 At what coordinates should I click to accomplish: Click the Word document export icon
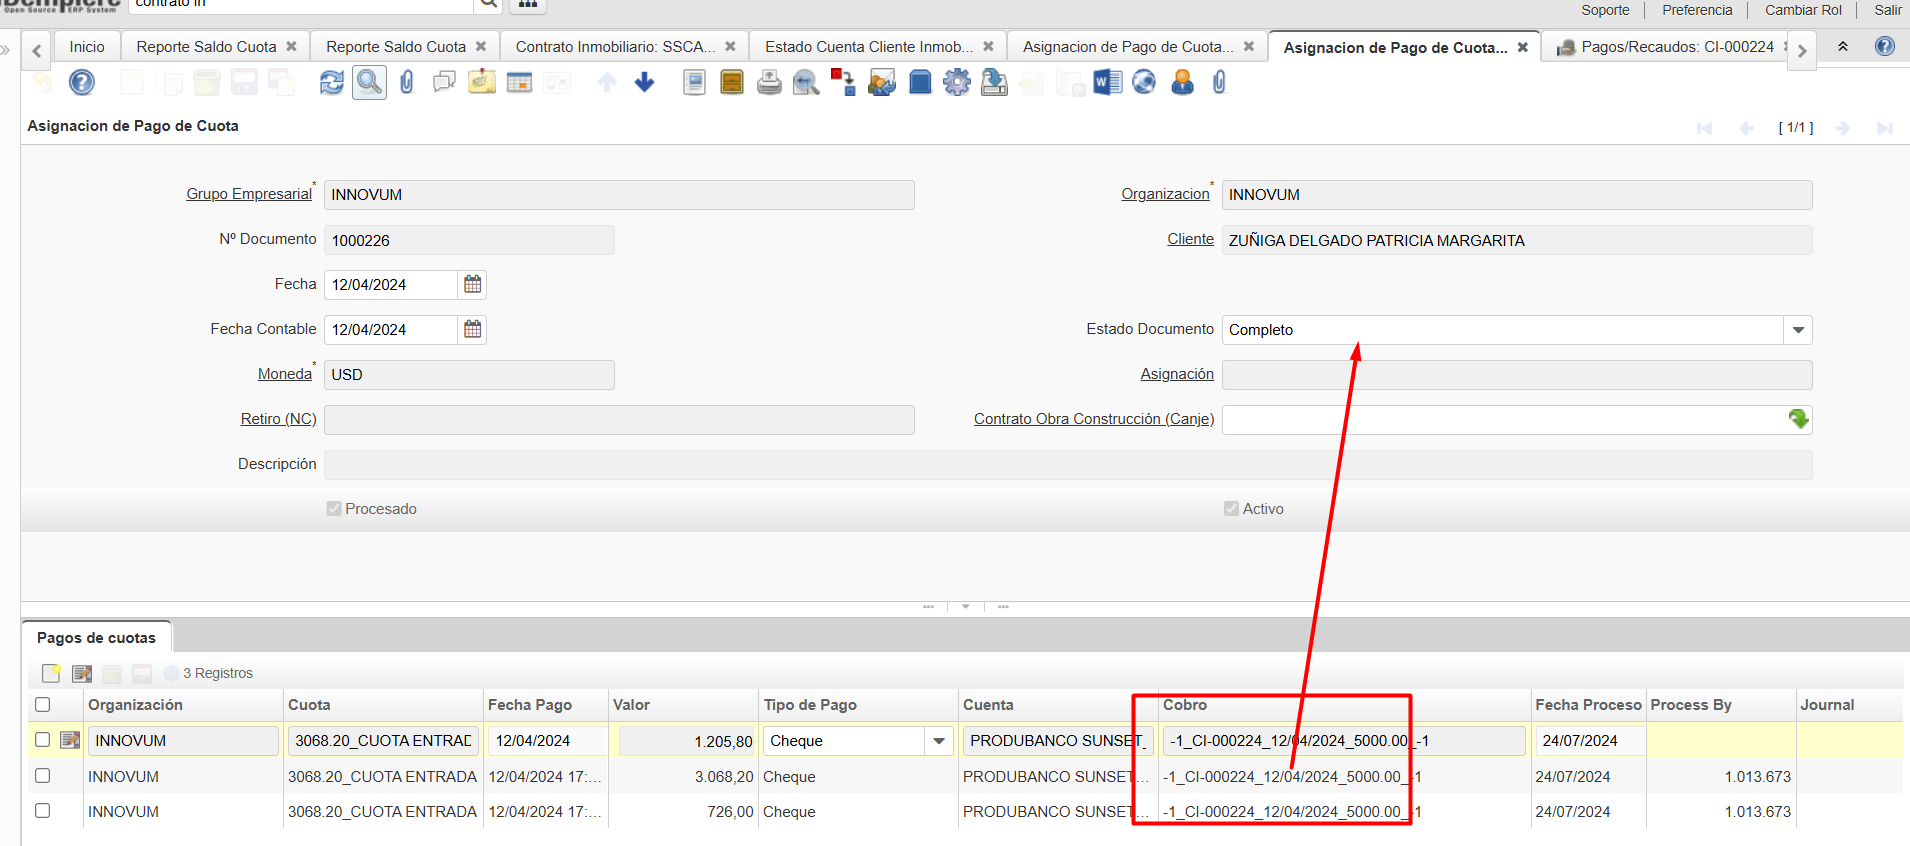pos(1107,82)
